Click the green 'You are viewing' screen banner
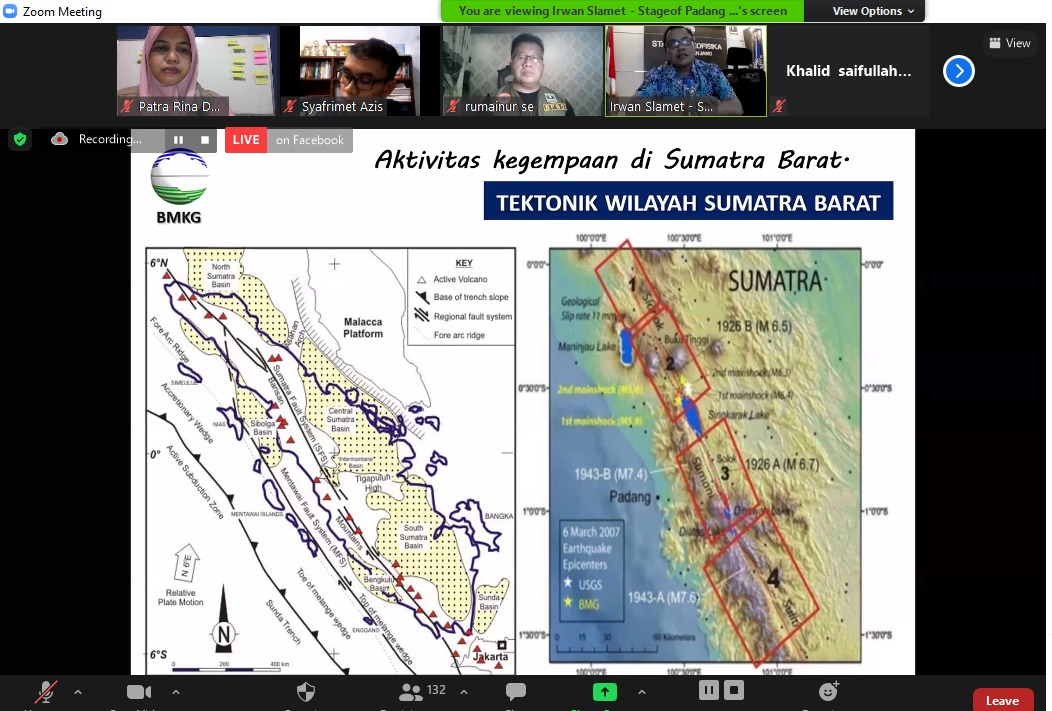Image resolution: width=1052 pixels, height=711 pixels. pos(623,11)
